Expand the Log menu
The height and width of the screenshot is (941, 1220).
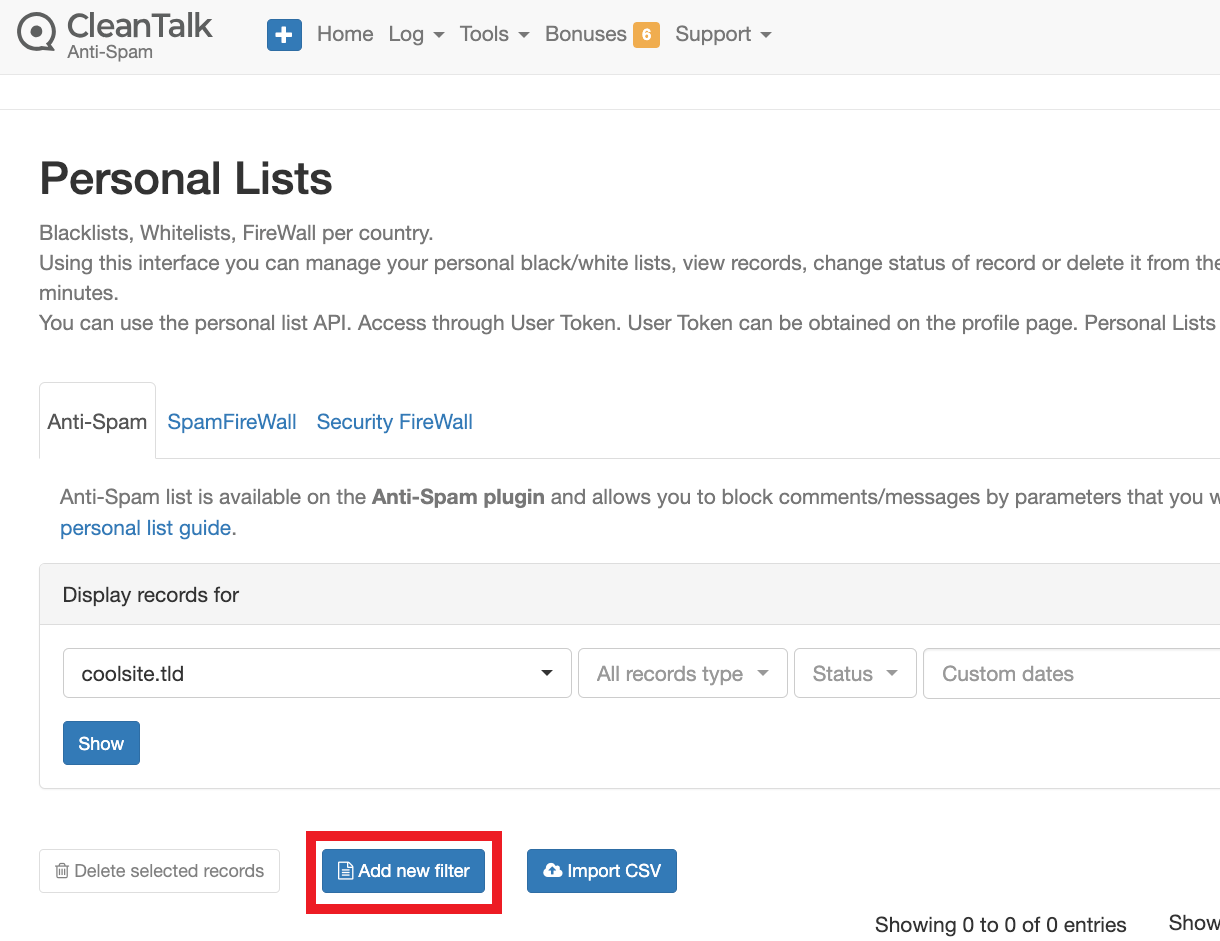(416, 34)
